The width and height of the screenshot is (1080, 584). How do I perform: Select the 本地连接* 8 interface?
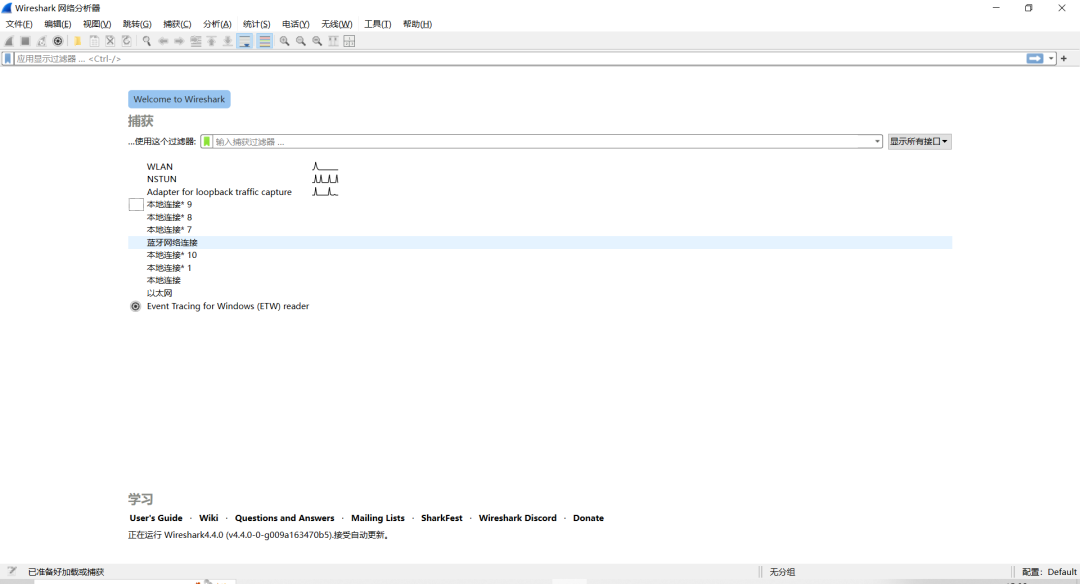click(x=169, y=217)
